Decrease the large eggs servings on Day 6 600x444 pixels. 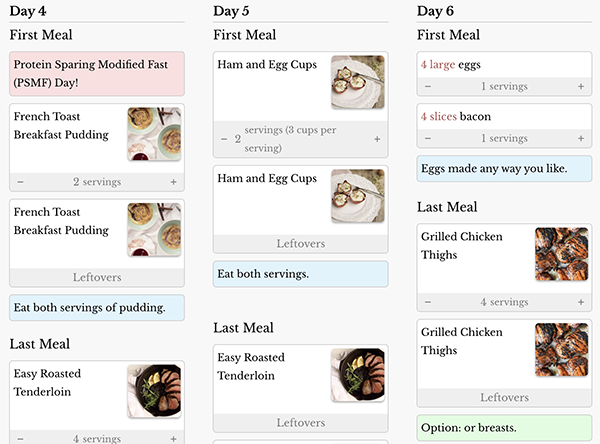click(429, 86)
